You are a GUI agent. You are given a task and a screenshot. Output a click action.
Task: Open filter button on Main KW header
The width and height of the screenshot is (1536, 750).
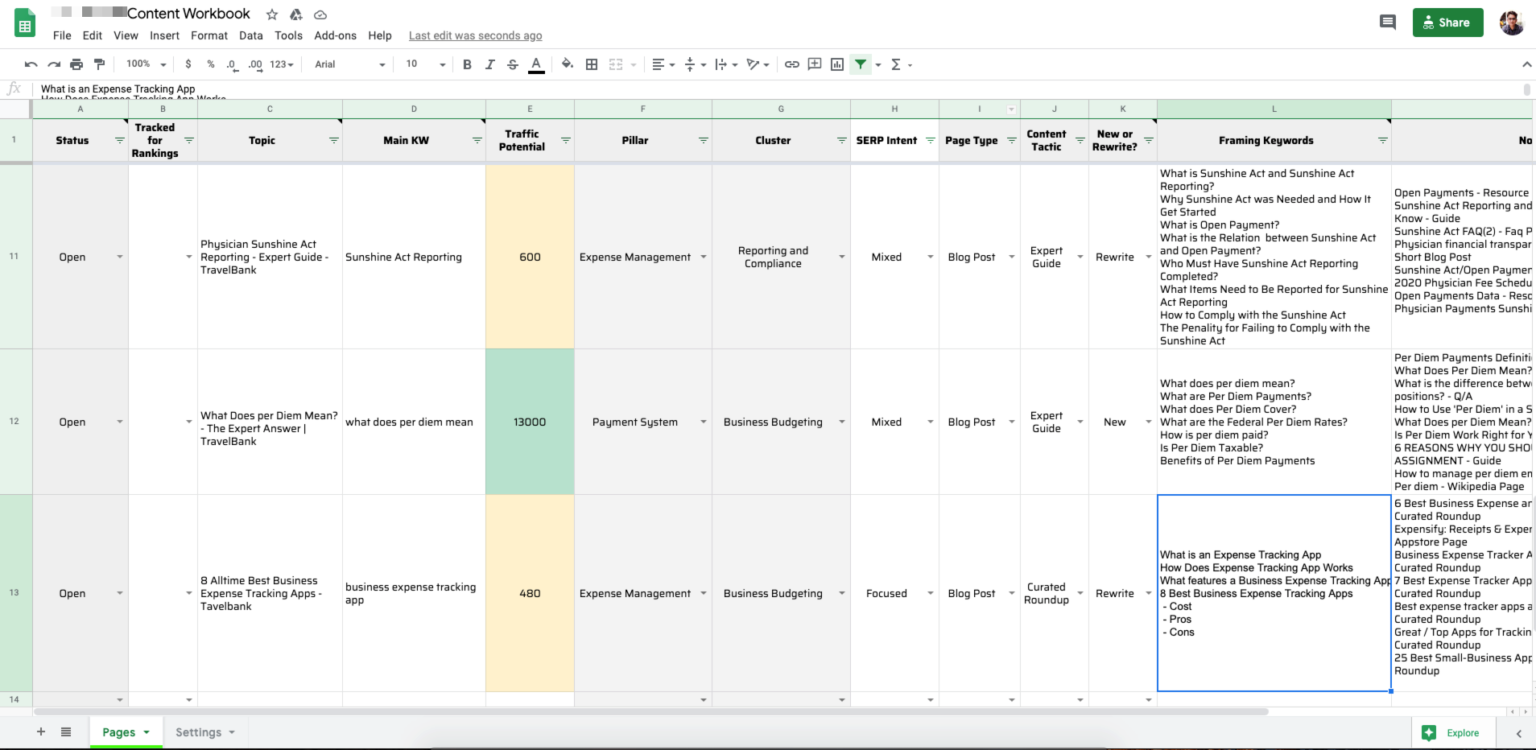[477, 141]
